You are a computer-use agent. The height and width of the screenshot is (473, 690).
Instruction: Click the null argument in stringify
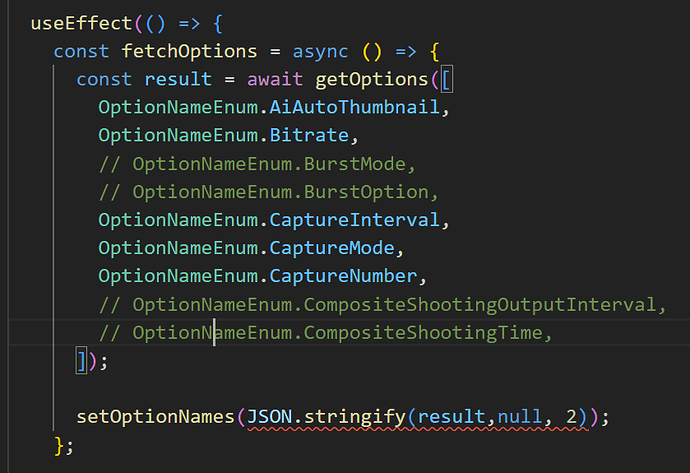coord(520,417)
